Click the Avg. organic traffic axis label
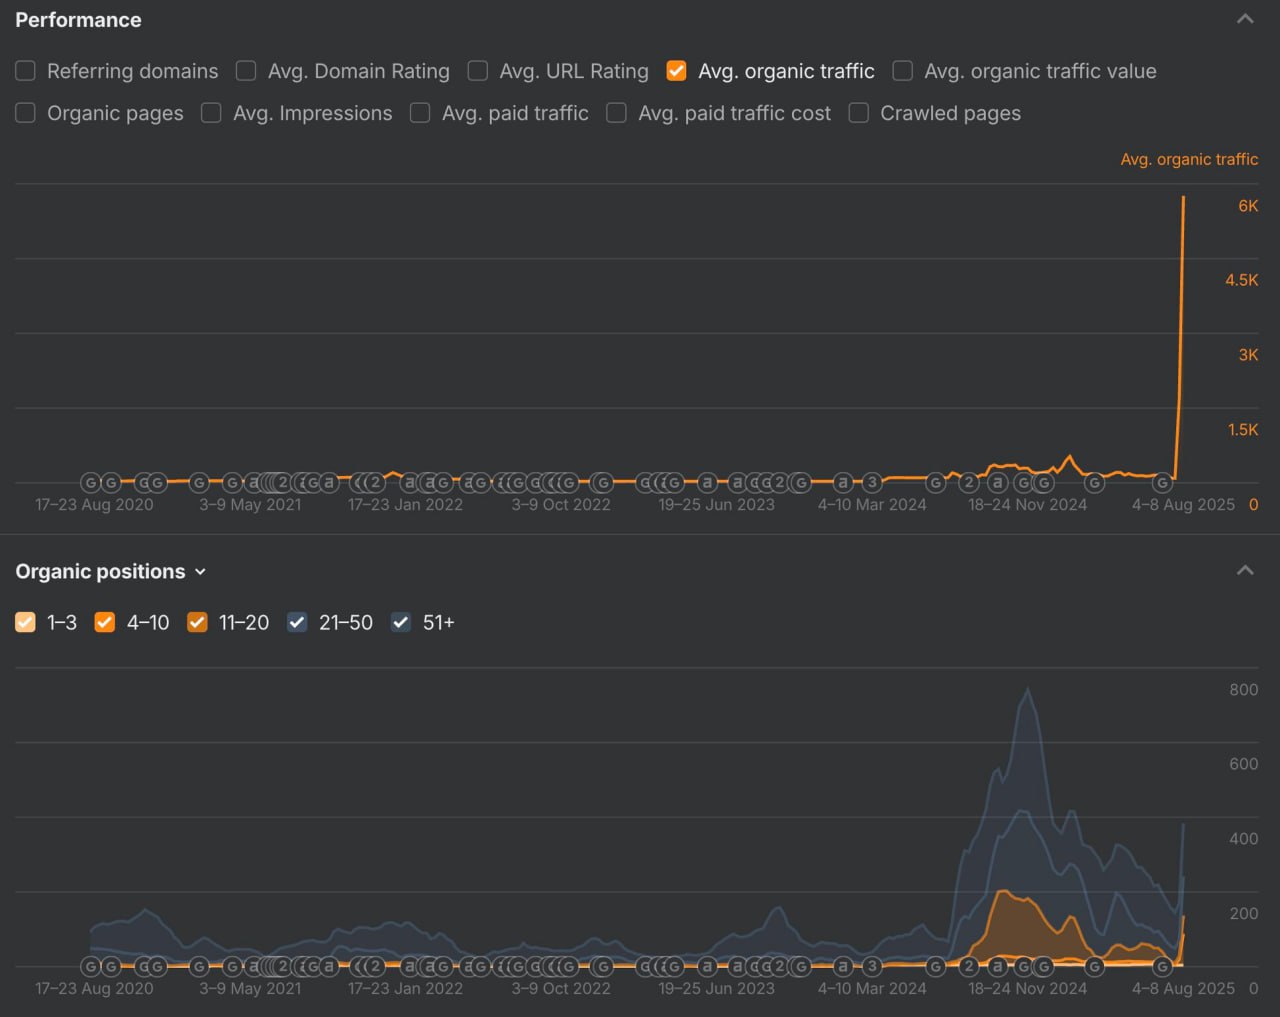 coord(1189,159)
